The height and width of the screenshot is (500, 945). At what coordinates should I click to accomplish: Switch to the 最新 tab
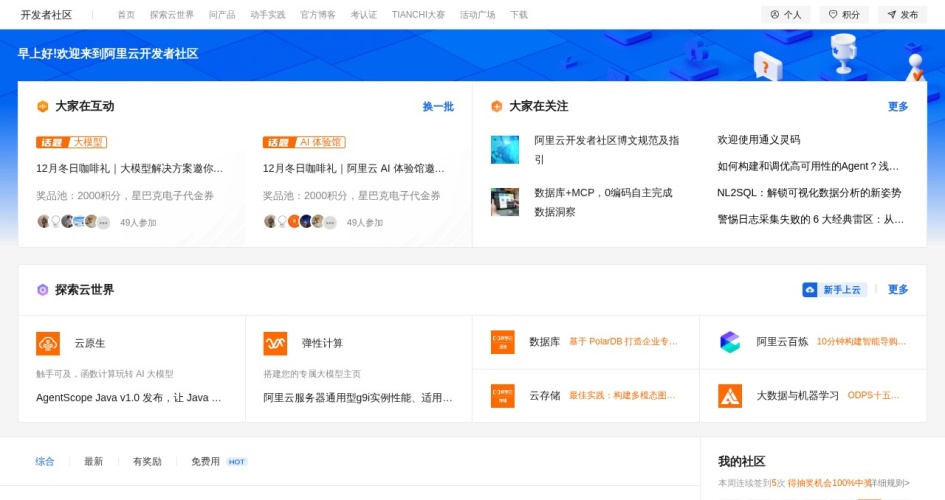coord(93,462)
